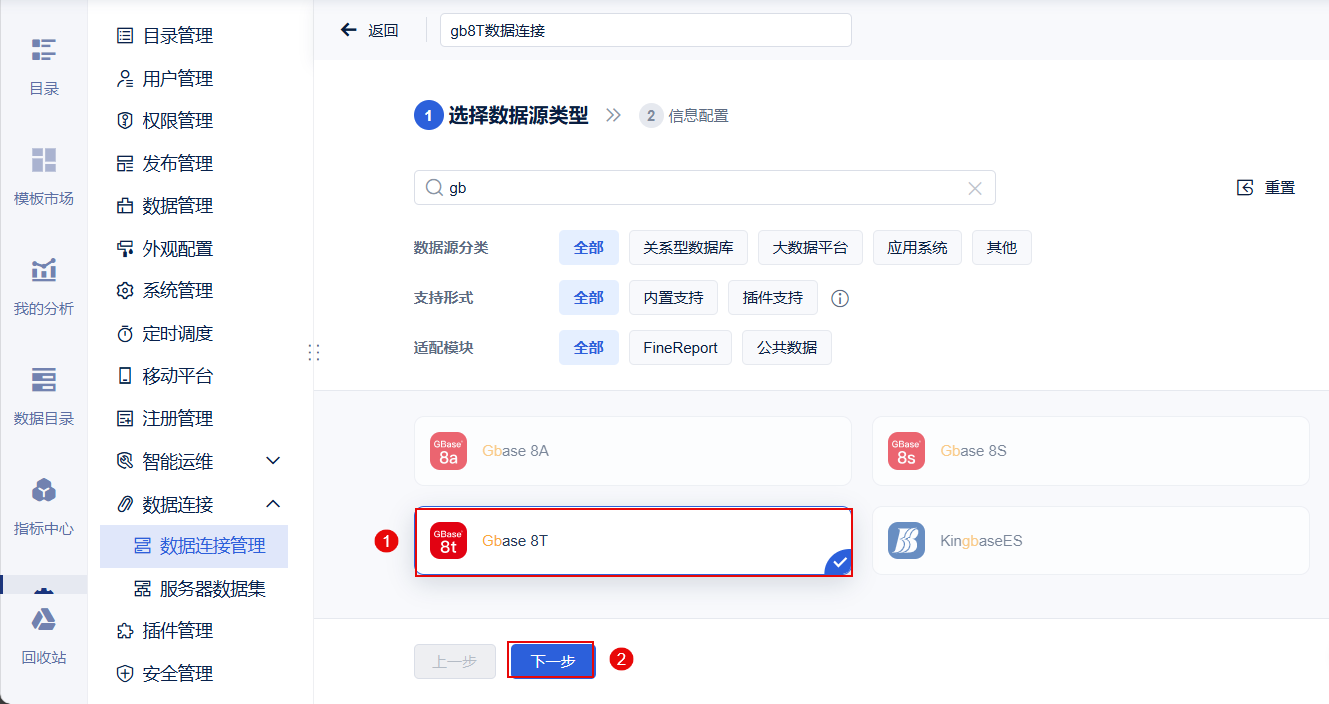
Task: Click step 1 选择数据源类型
Action: coord(502,116)
